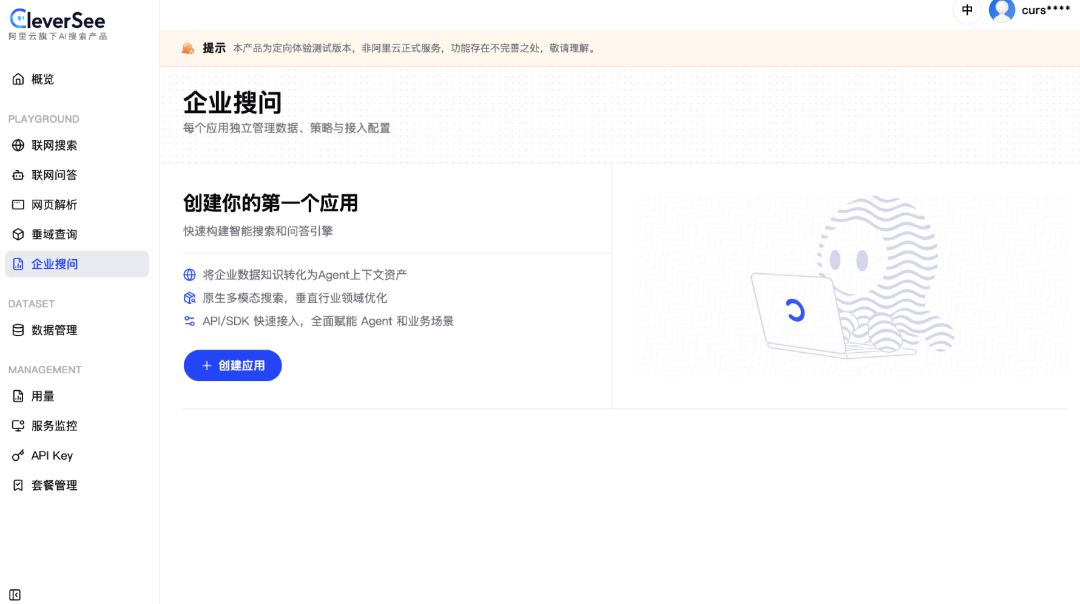This screenshot has height=604, width=1080.
Task: Click the API Key key icon
Action: (x=18, y=455)
